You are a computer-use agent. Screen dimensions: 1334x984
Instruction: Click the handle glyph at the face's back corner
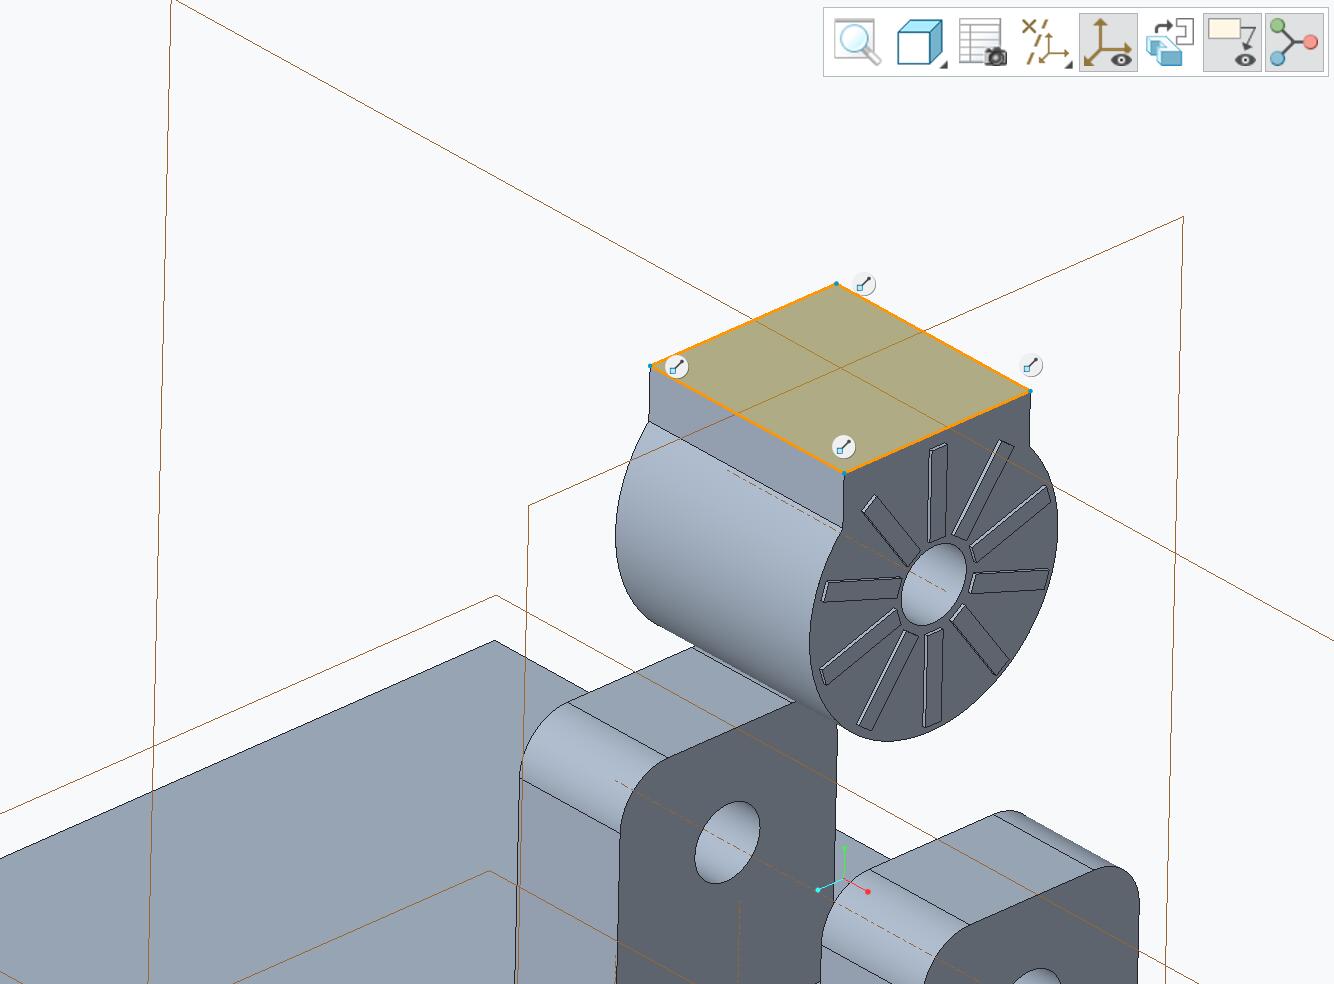(x=864, y=285)
